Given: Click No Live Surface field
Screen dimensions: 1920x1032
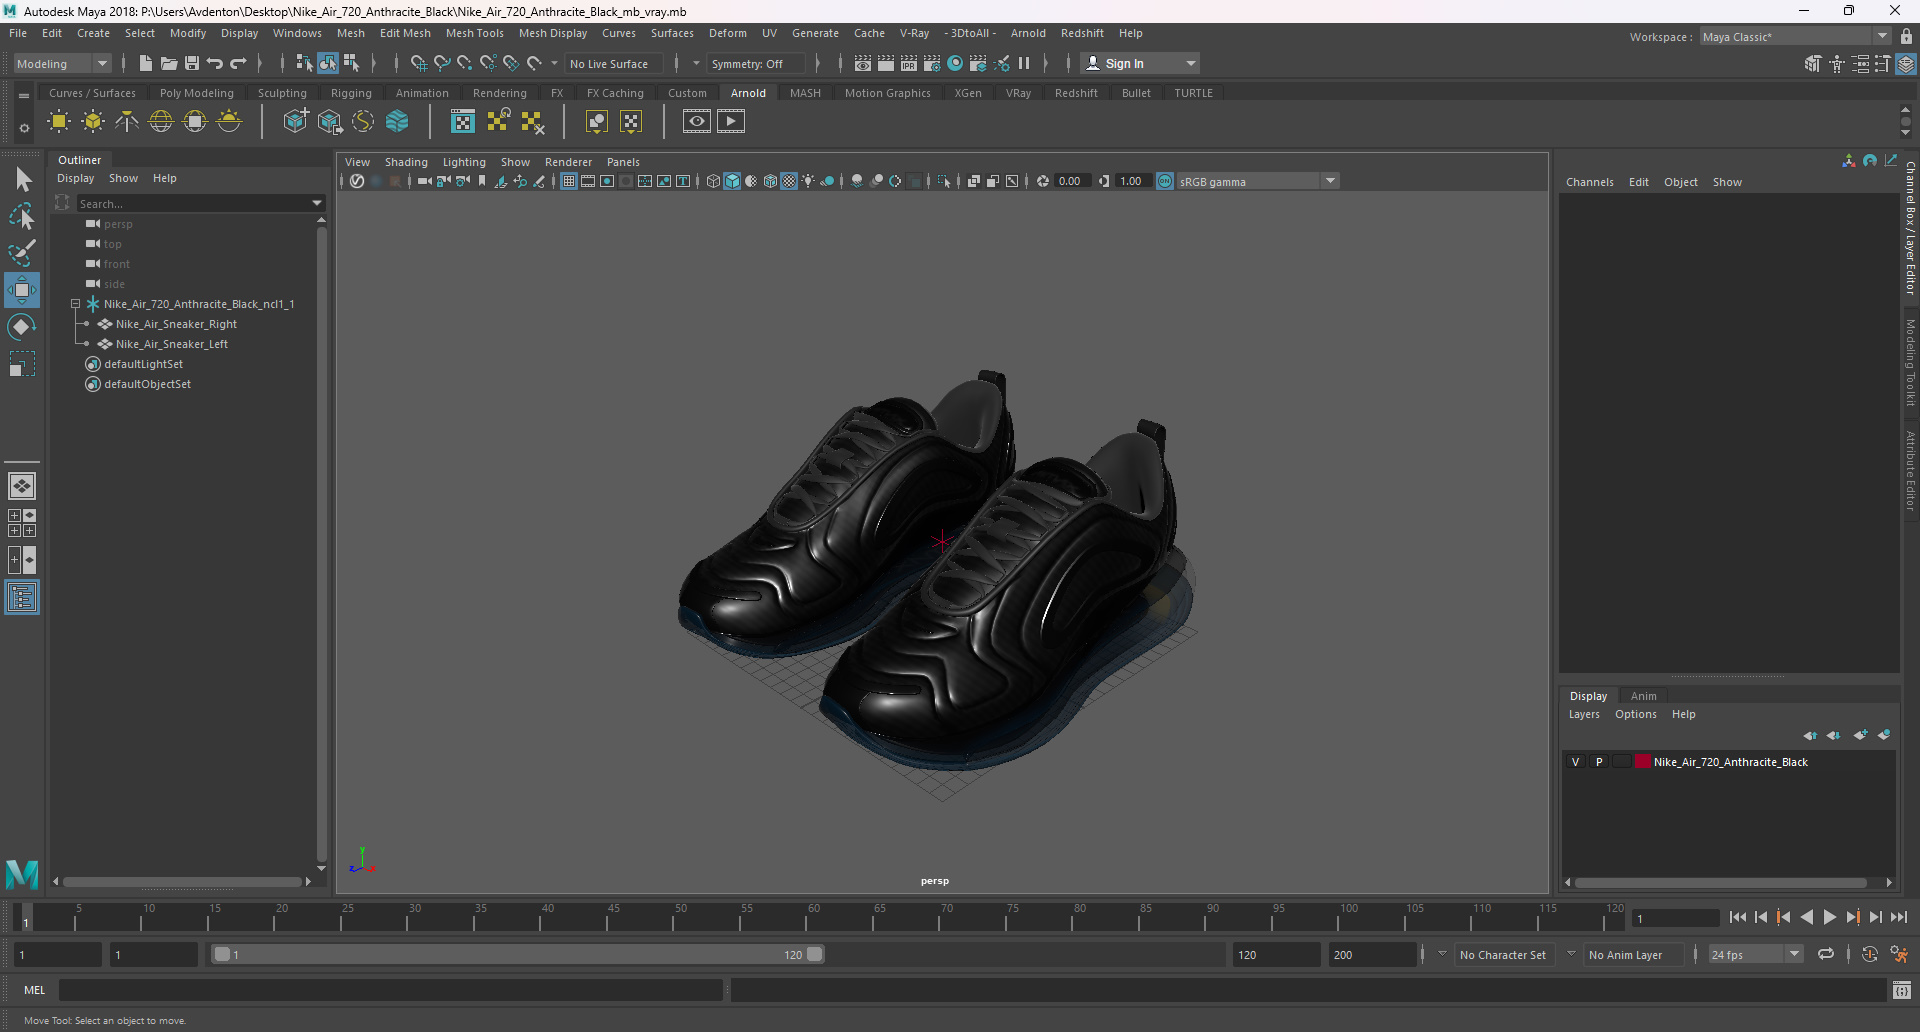Looking at the screenshot, I should pos(614,63).
